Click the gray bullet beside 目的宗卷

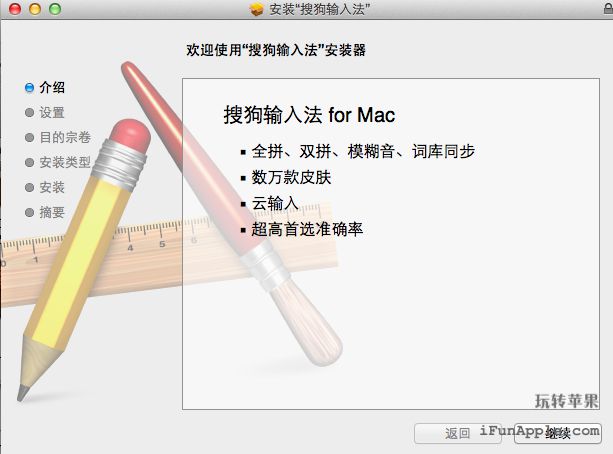point(29,137)
